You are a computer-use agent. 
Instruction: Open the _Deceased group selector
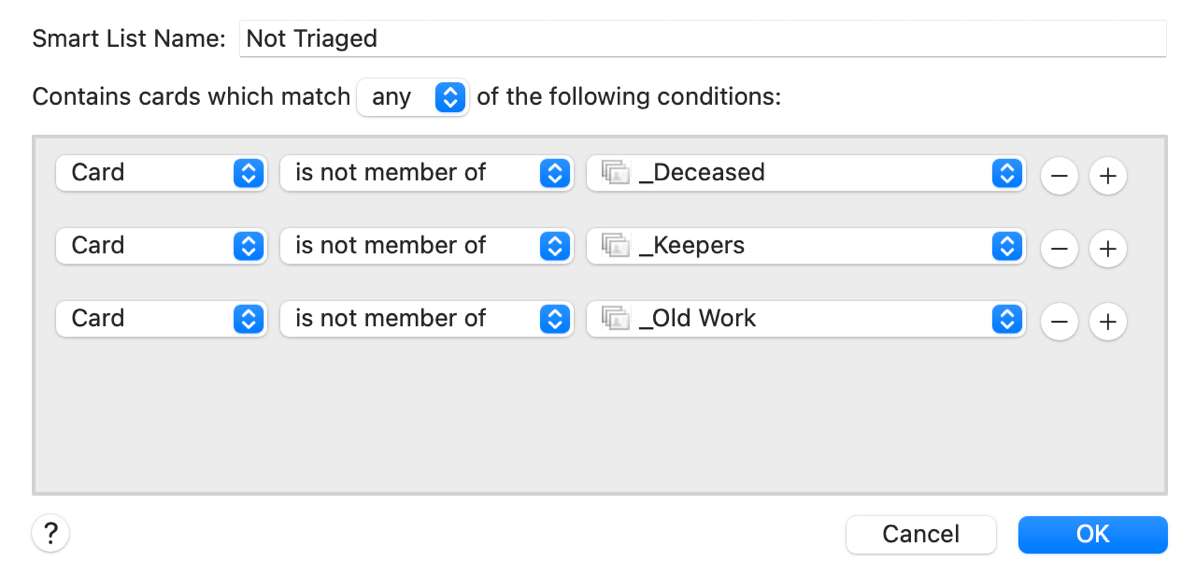point(806,173)
